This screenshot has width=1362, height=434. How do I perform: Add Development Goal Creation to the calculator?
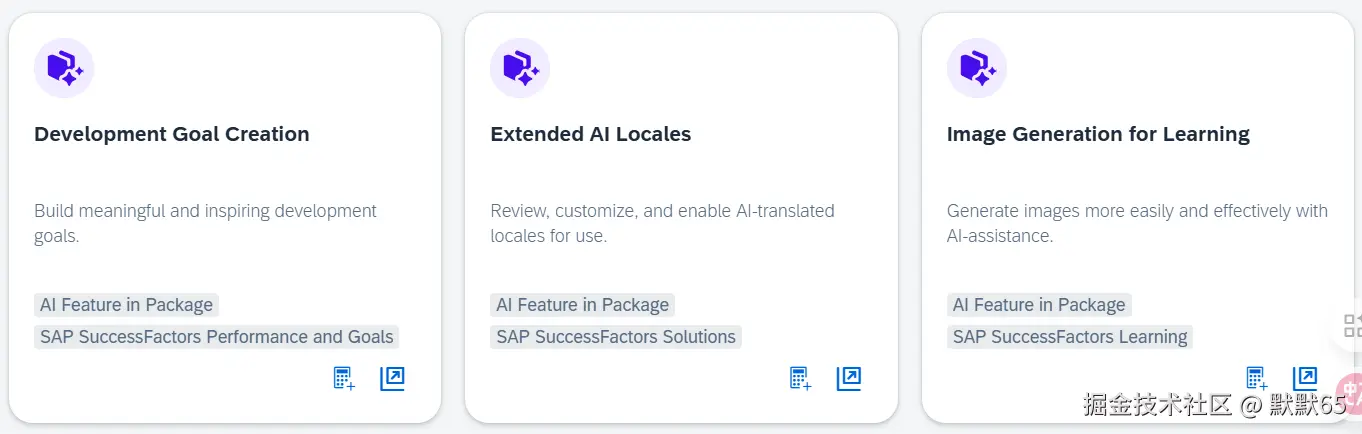[x=344, y=379]
